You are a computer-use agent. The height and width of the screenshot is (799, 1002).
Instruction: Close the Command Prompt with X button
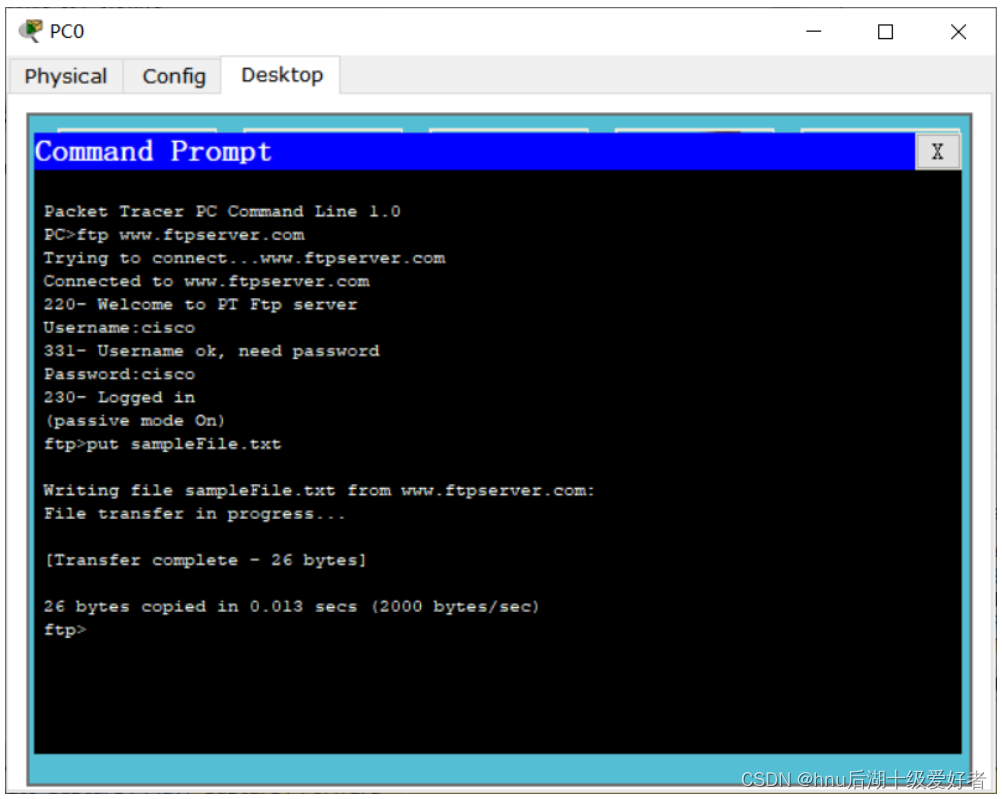coord(937,152)
